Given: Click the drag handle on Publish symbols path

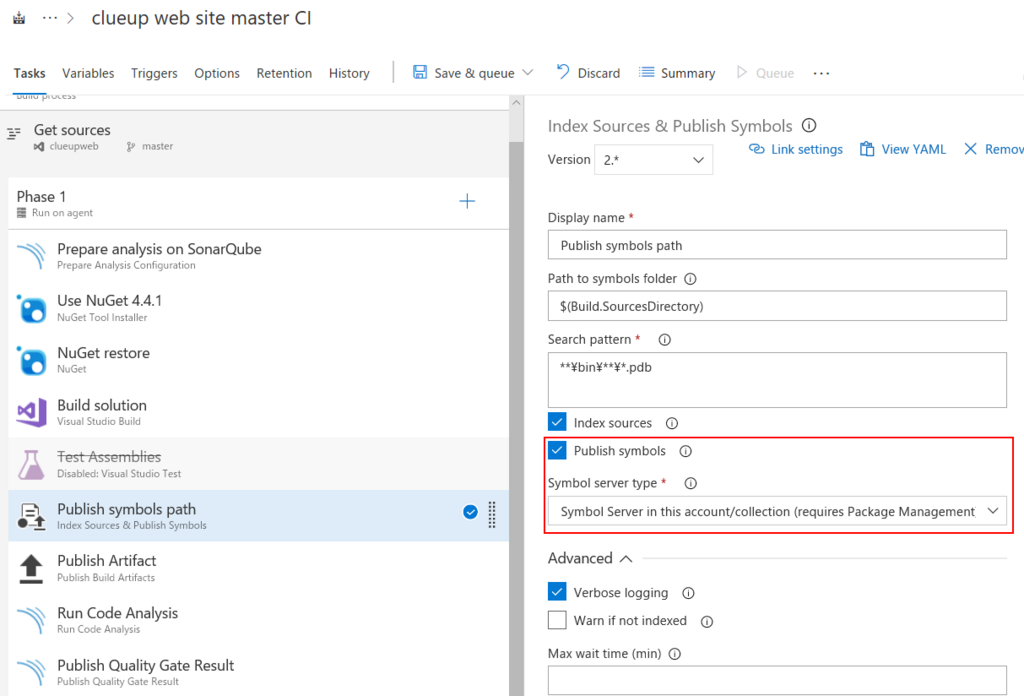Looking at the screenshot, I should [492, 514].
